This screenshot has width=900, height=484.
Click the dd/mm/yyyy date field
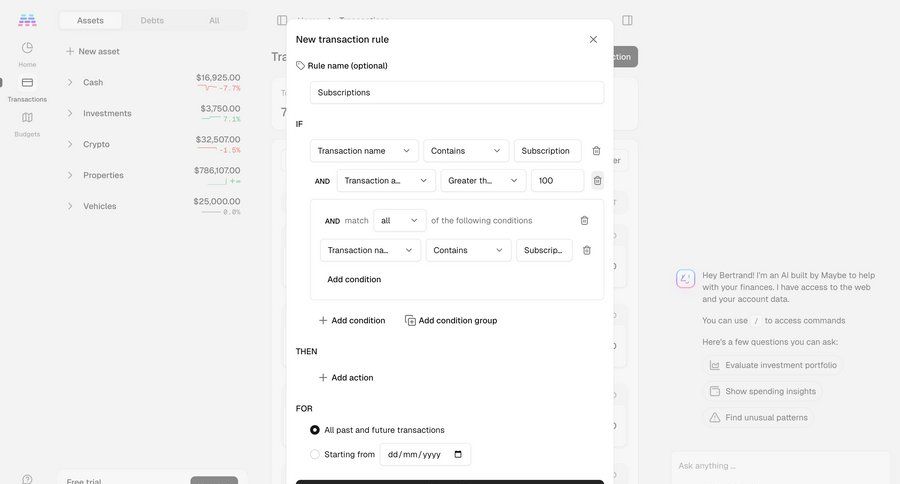[425, 454]
